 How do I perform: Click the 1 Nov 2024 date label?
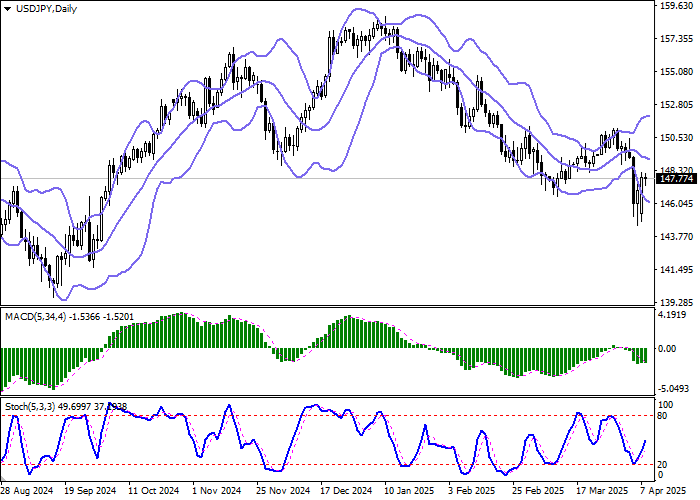pyautogui.click(x=217, y=491)
